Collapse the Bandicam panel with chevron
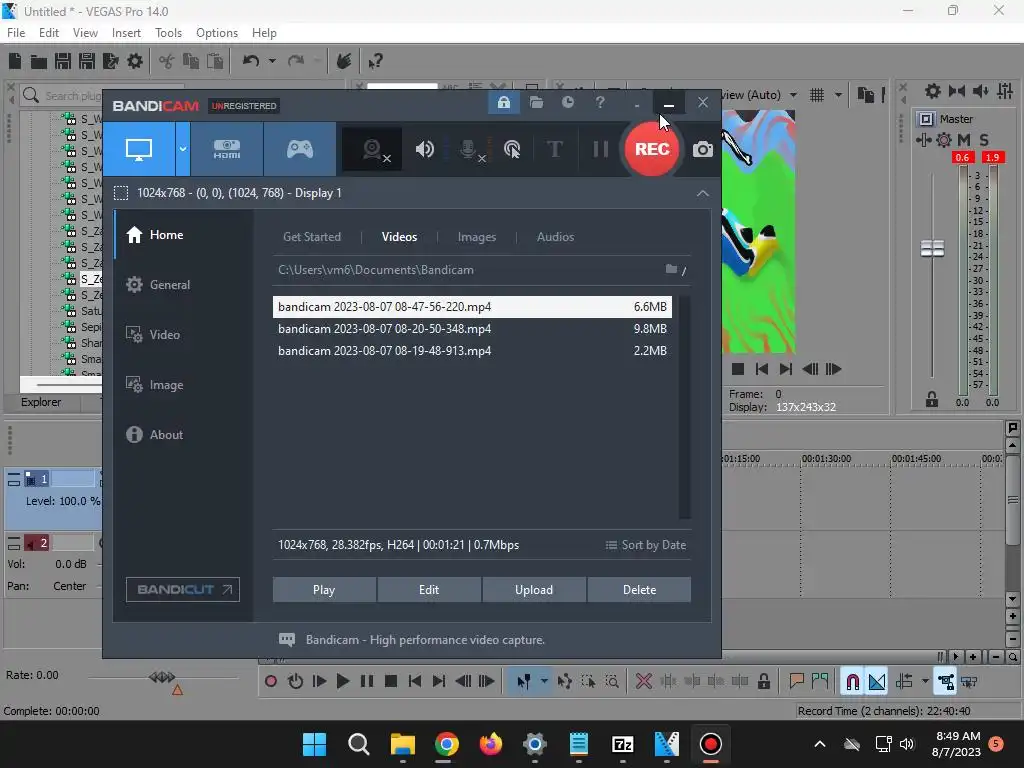1024x768 pixels. point(703,193)
